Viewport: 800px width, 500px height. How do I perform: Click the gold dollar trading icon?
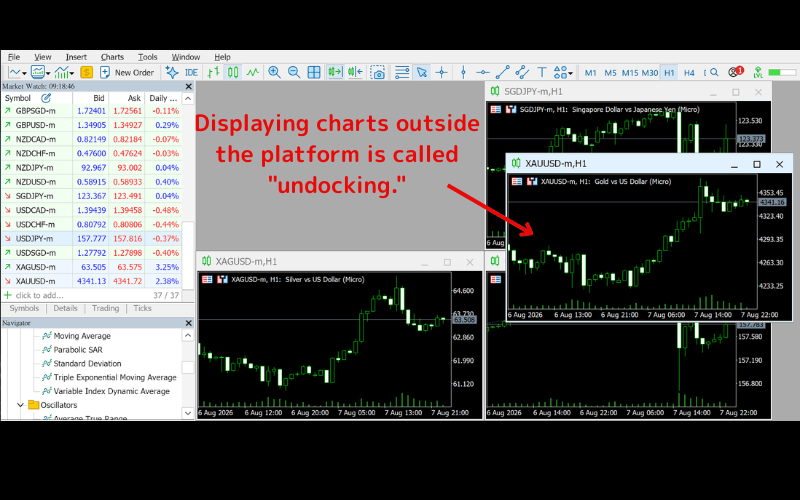87,72
